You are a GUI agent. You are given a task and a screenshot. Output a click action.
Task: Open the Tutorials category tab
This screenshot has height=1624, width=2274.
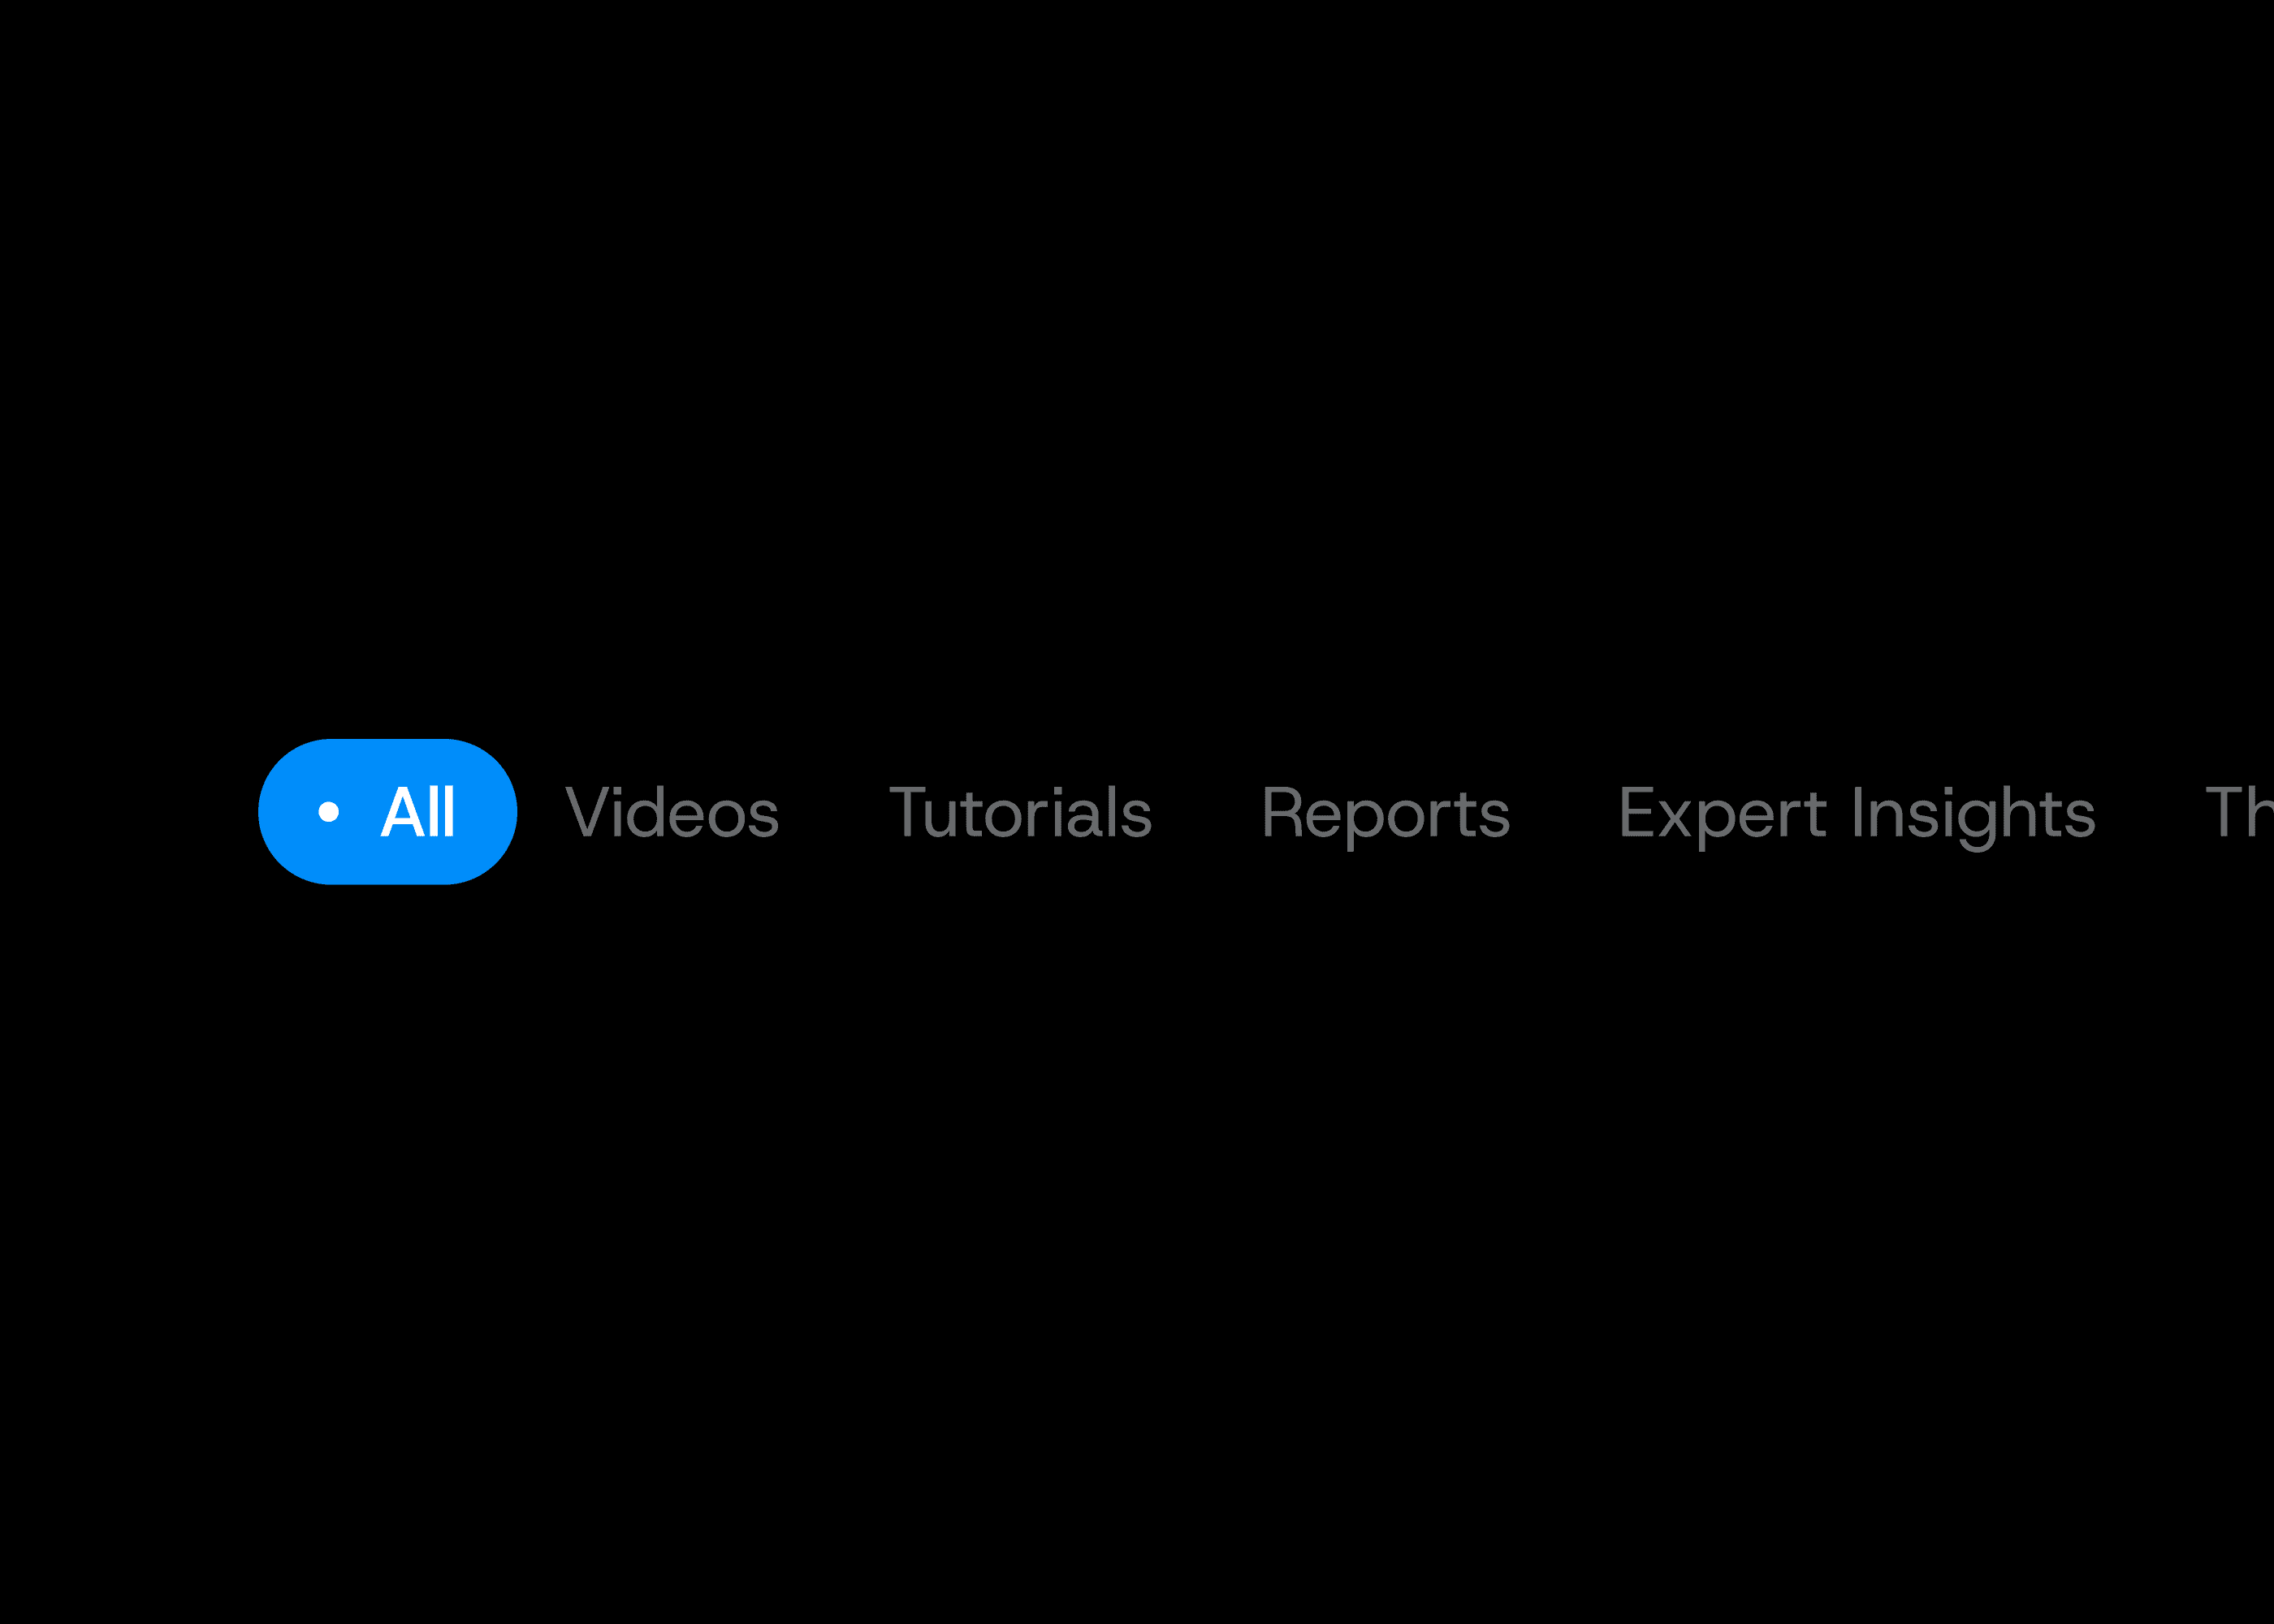[x=1020, y=812]
